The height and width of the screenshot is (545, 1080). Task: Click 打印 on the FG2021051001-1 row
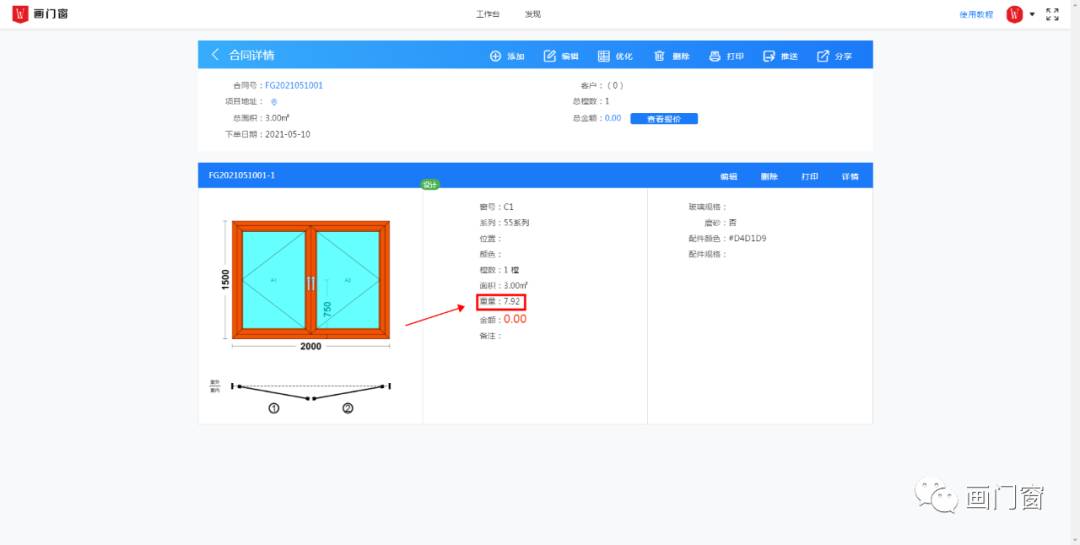point(810,176)
